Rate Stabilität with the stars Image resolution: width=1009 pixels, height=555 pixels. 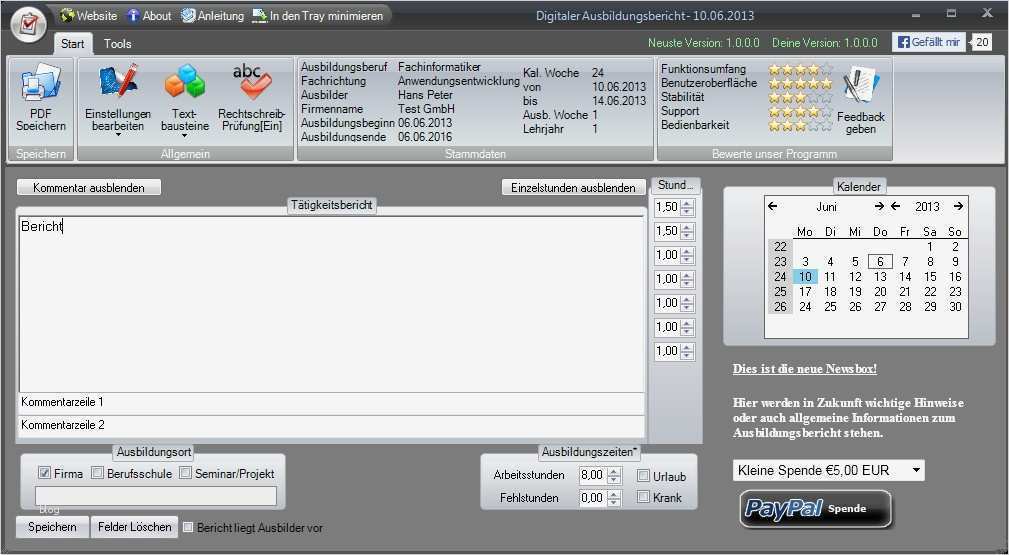[801, 97]
